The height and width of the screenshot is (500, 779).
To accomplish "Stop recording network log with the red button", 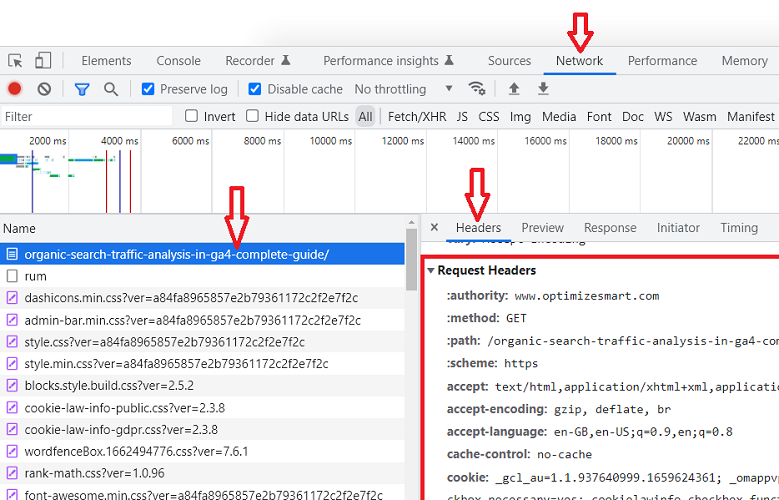I will (x=14, y=89).
